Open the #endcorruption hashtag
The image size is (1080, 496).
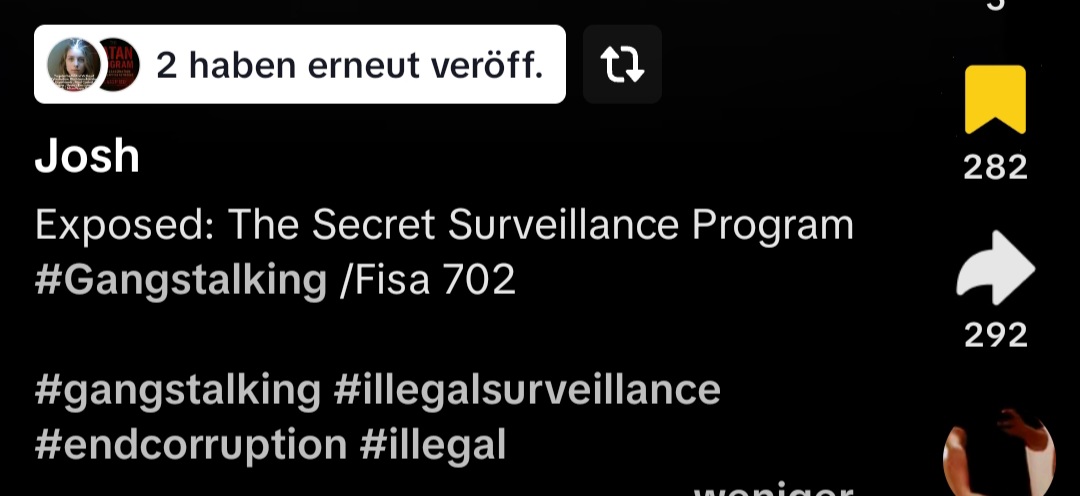191,444
